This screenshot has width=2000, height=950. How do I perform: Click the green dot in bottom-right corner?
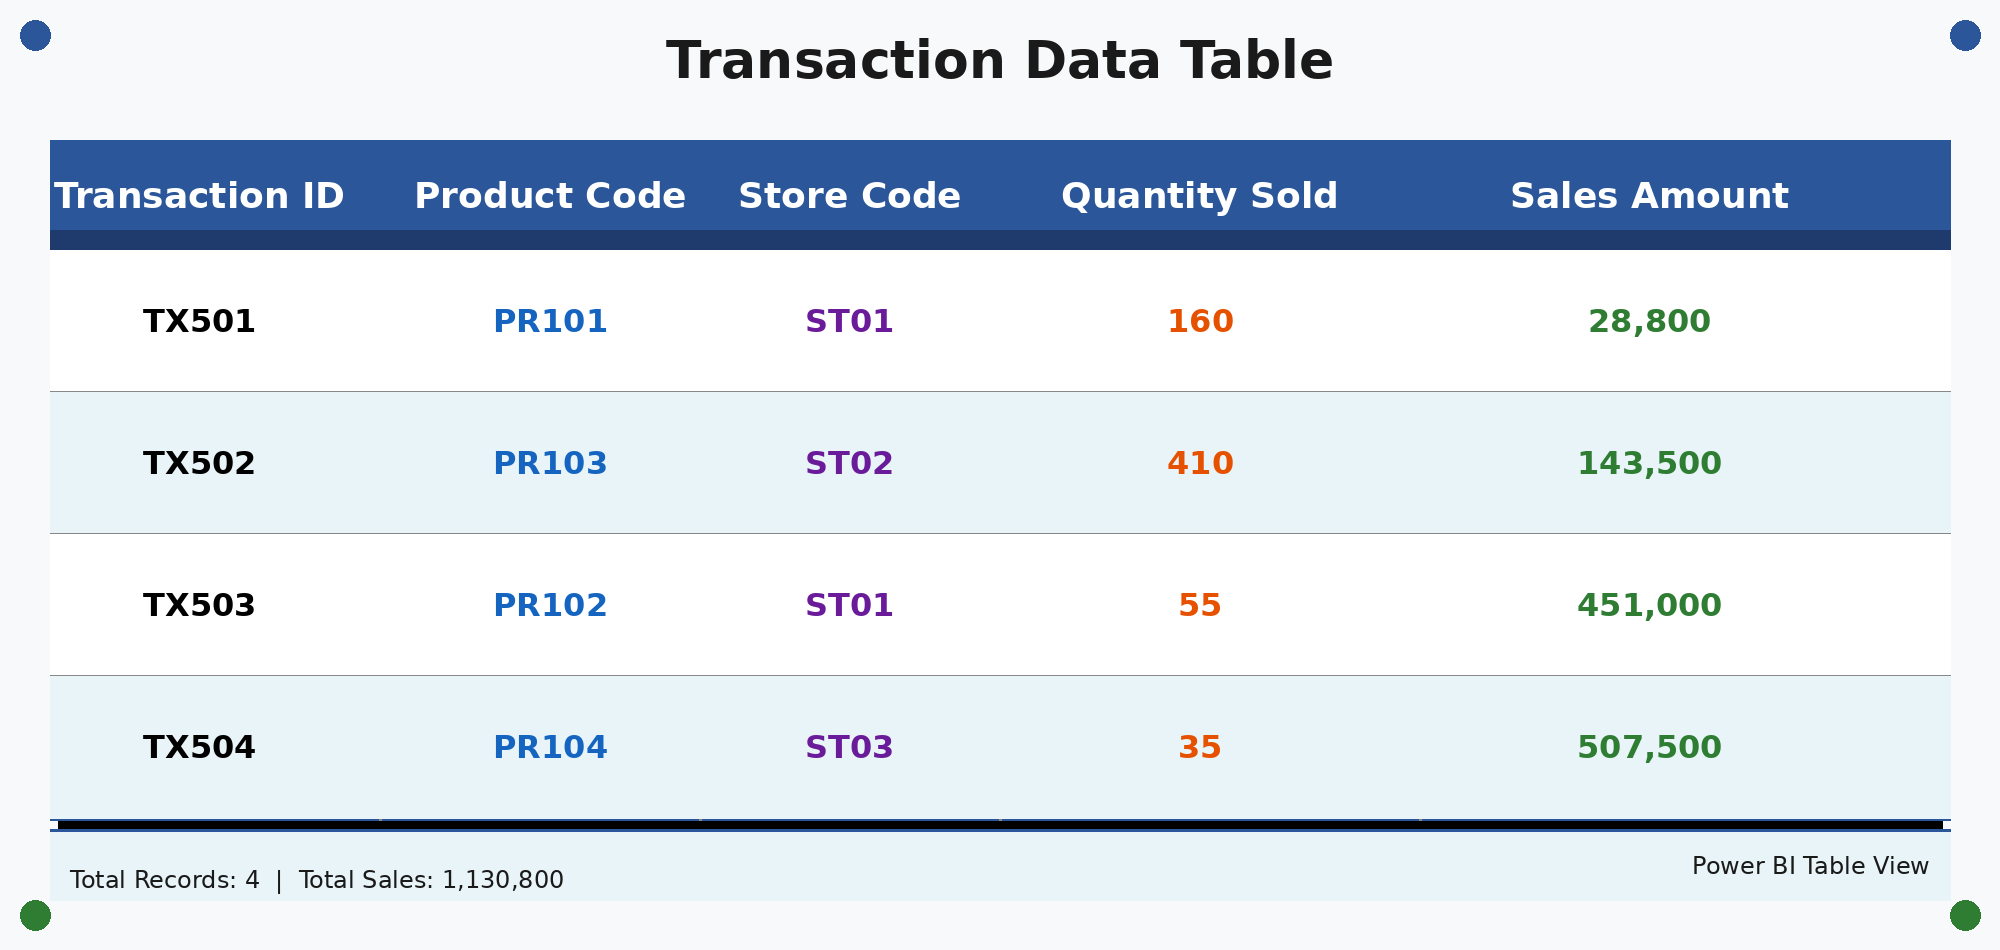tap(1965, 915)
